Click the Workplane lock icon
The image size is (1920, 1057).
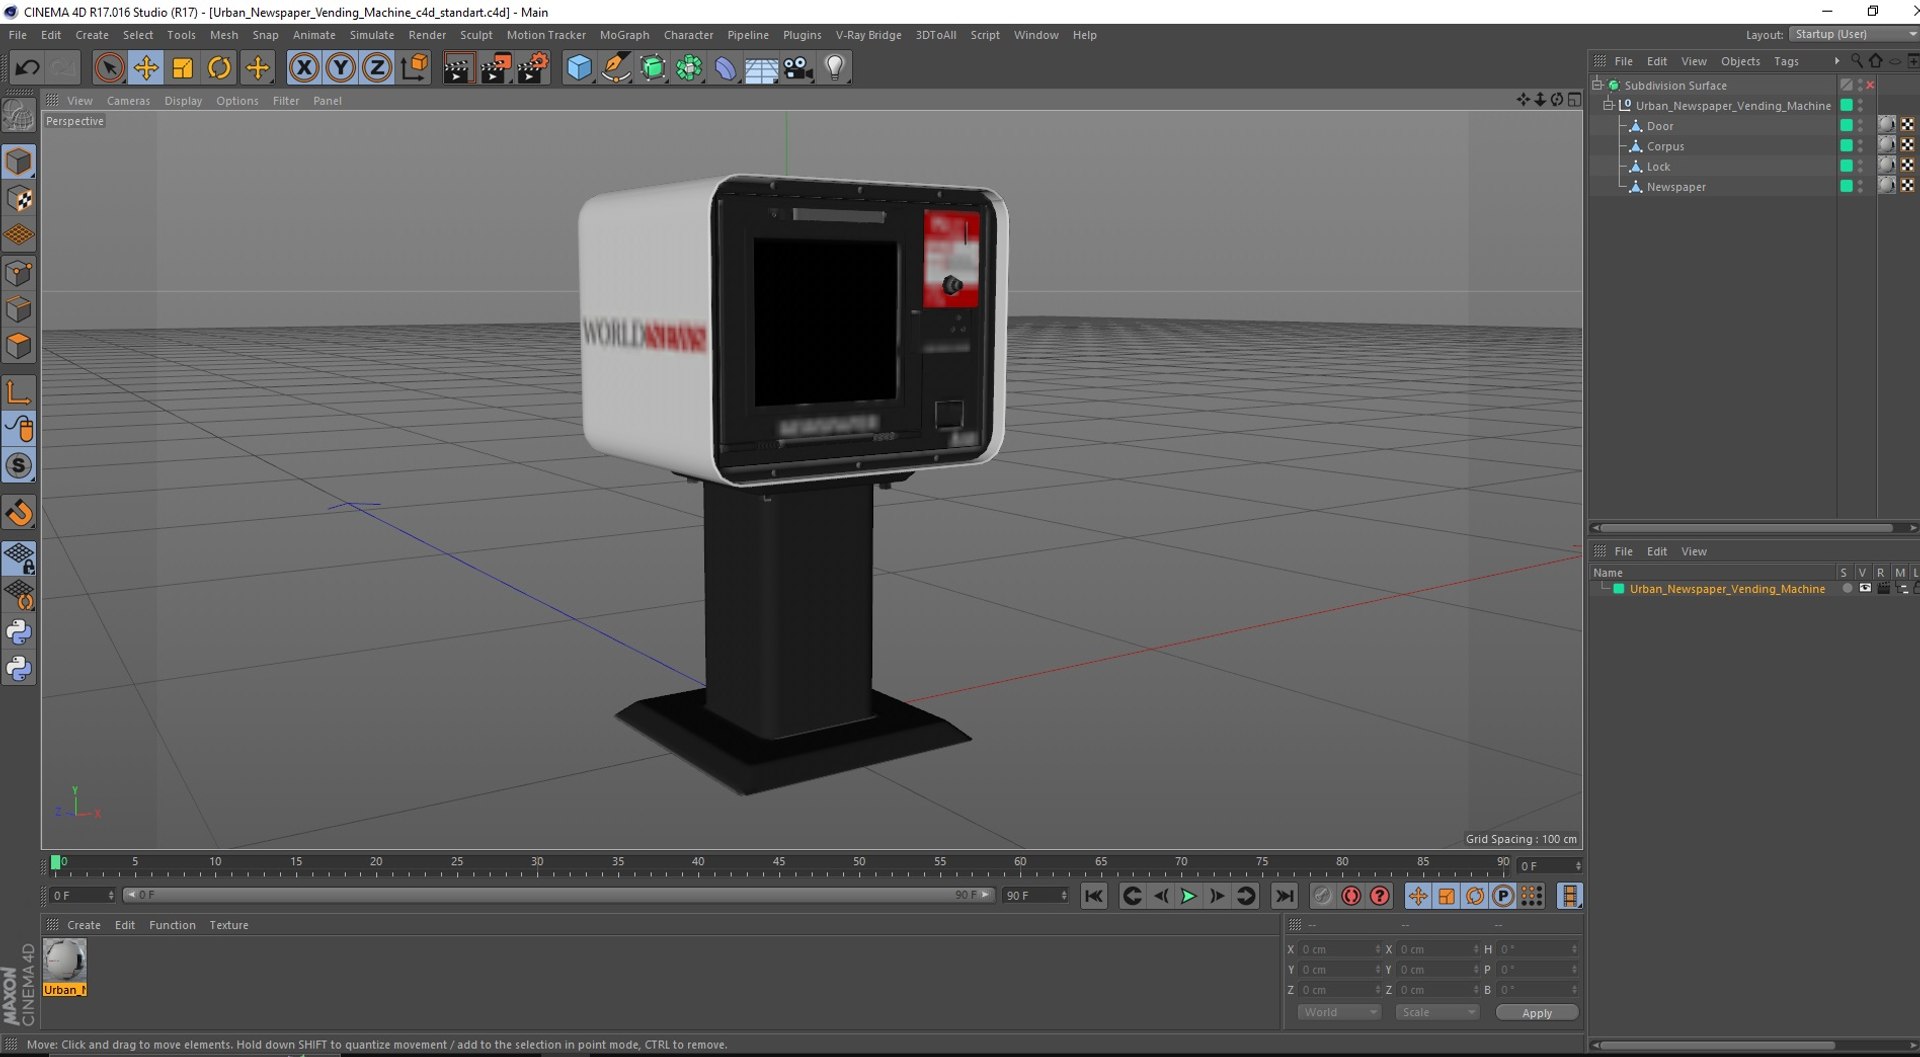(19, 558)
